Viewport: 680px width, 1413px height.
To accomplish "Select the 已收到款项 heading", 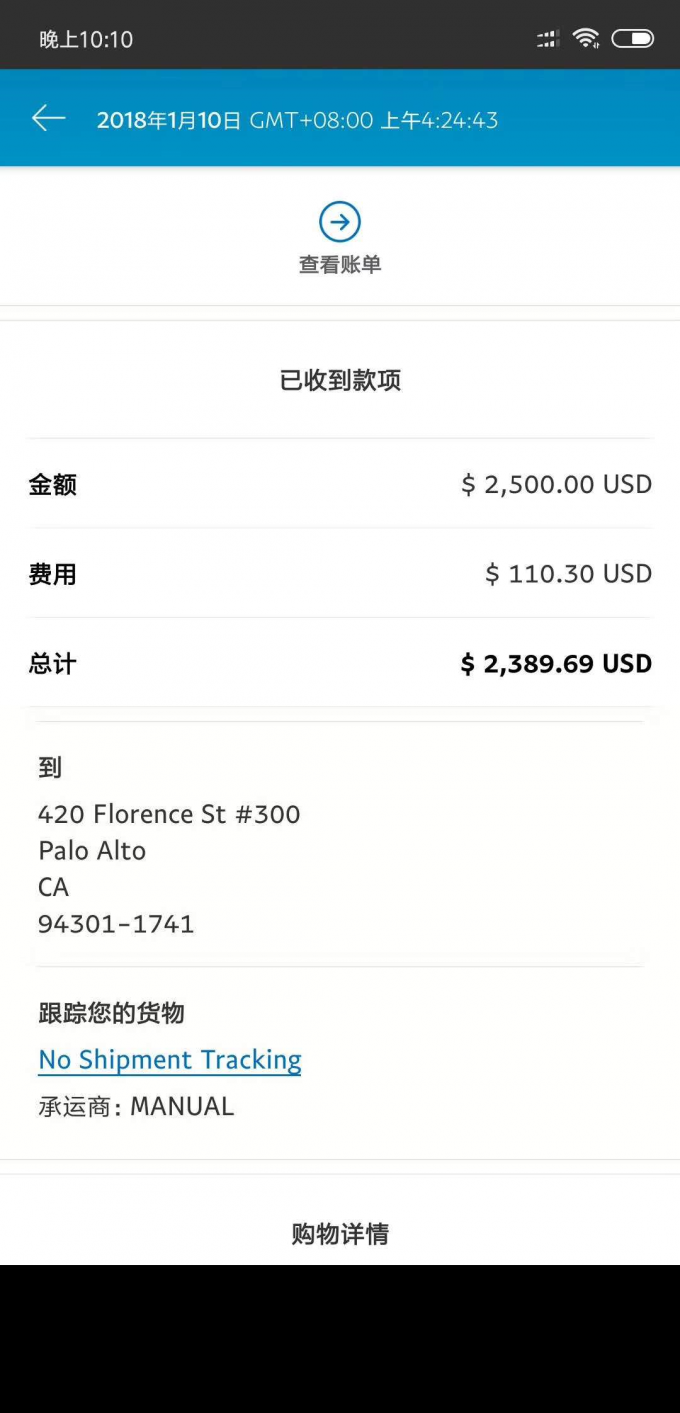I will (x=340, y=380).
